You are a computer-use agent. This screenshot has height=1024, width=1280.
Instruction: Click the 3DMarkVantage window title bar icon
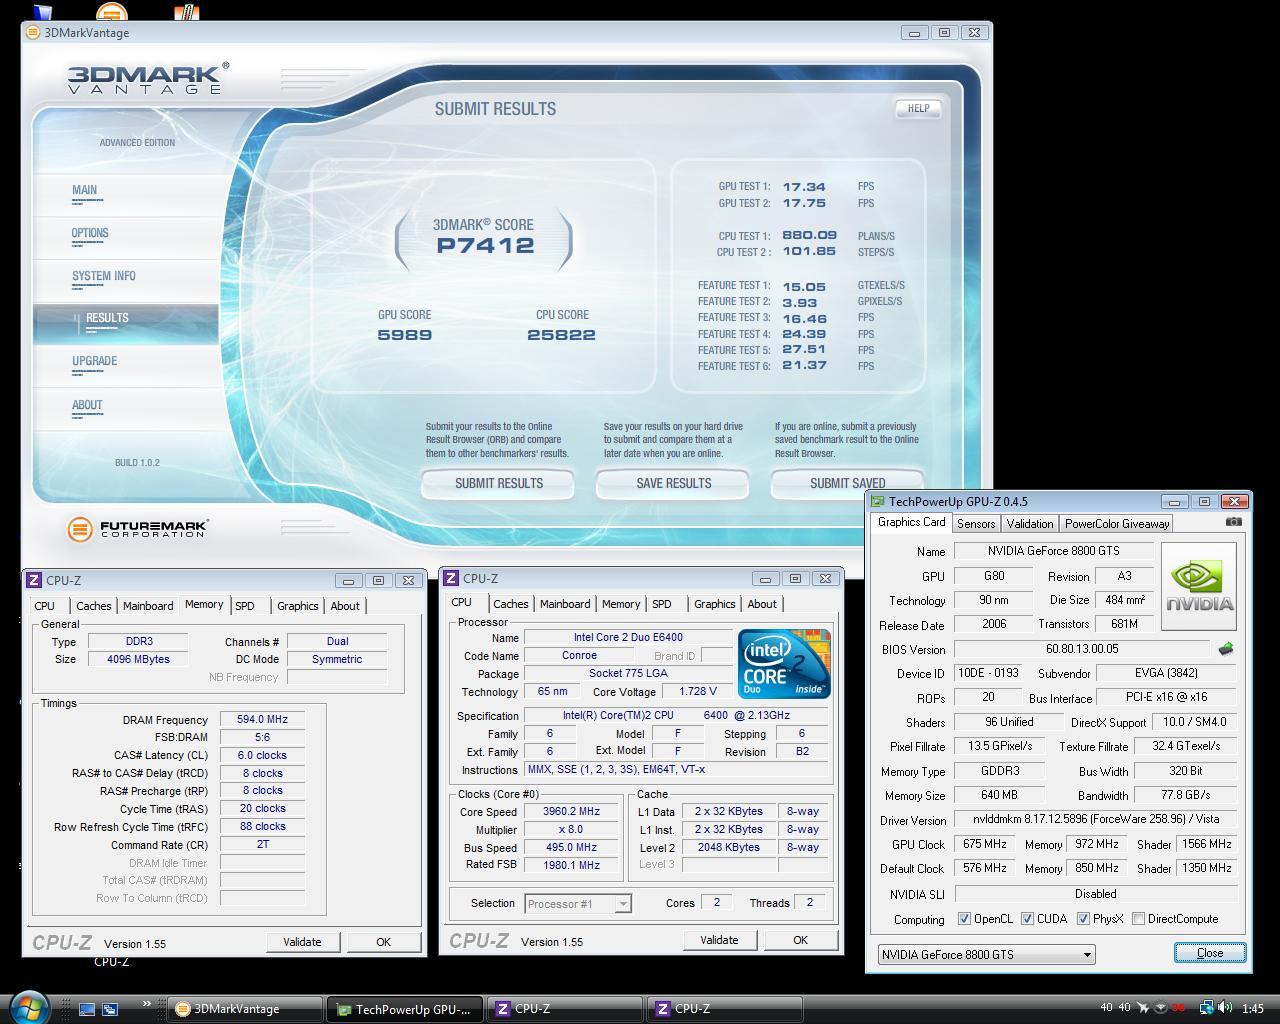pyautogui.click(x=32, y=32)
